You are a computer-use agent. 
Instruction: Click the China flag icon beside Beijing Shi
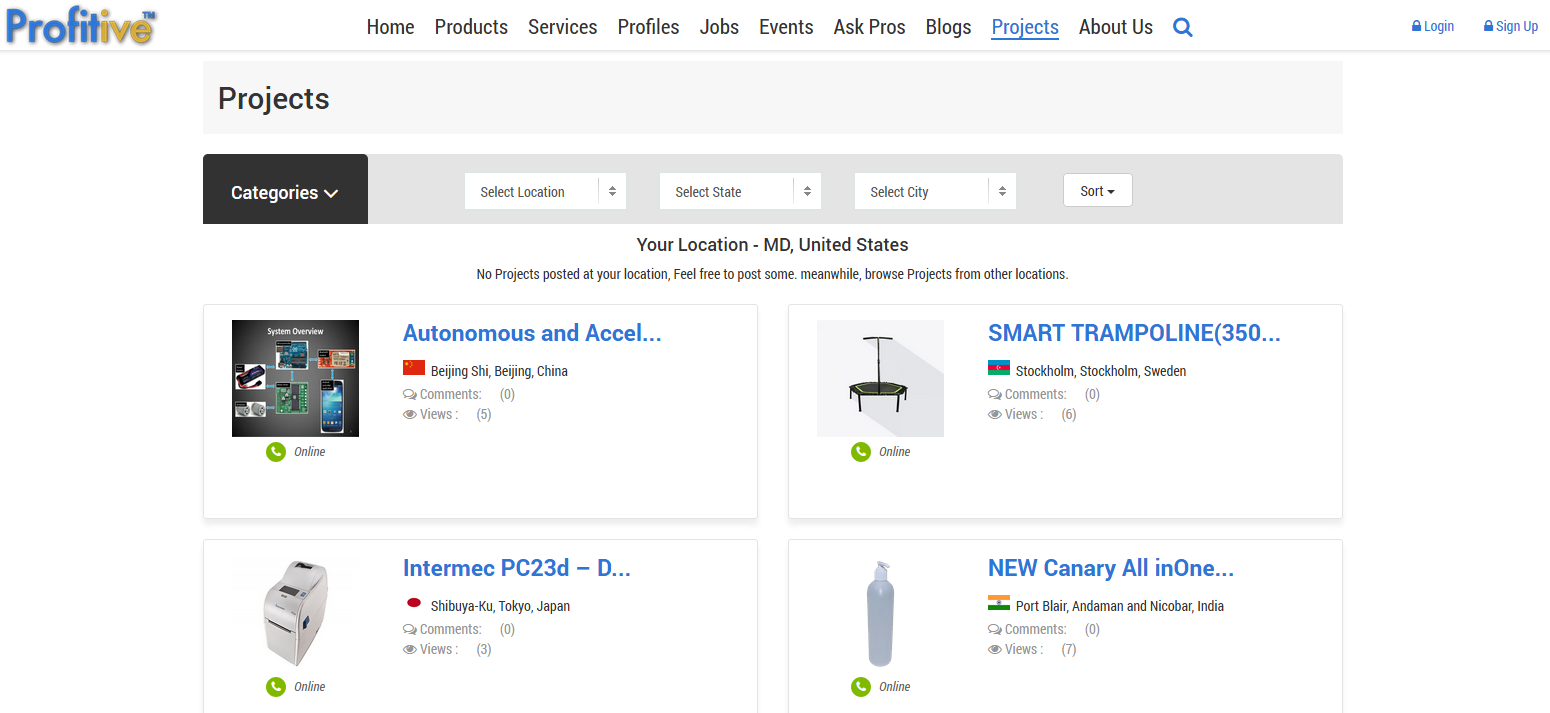[x=415, y=368]
